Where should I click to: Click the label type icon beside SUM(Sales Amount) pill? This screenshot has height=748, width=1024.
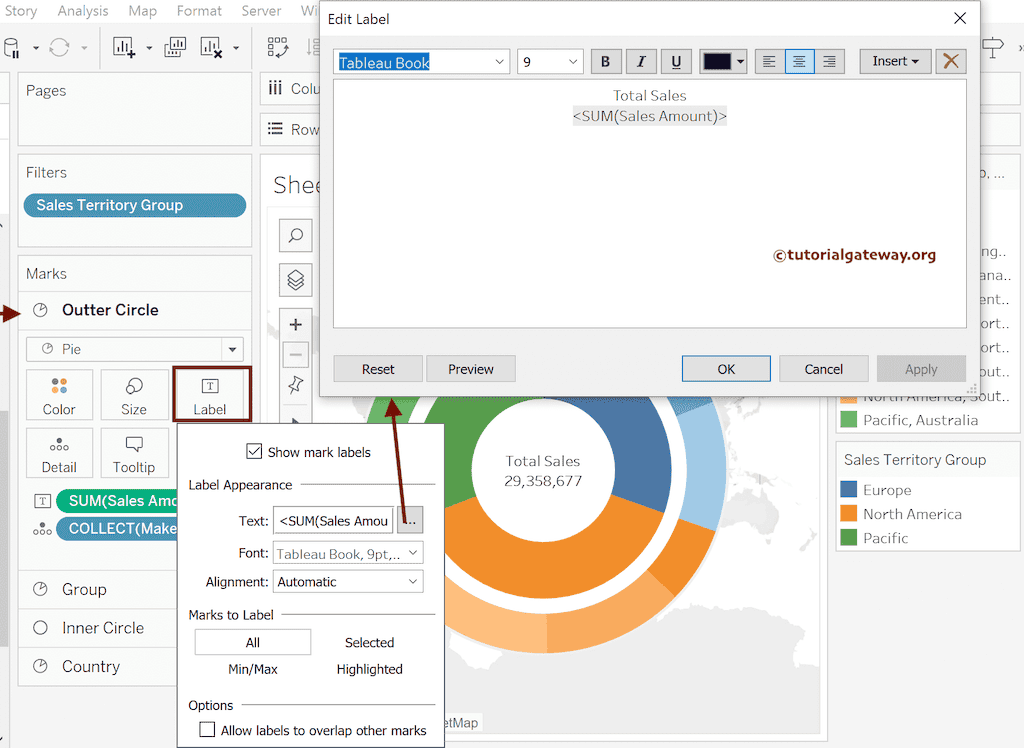pyautogui.click(x=42, y=501)
